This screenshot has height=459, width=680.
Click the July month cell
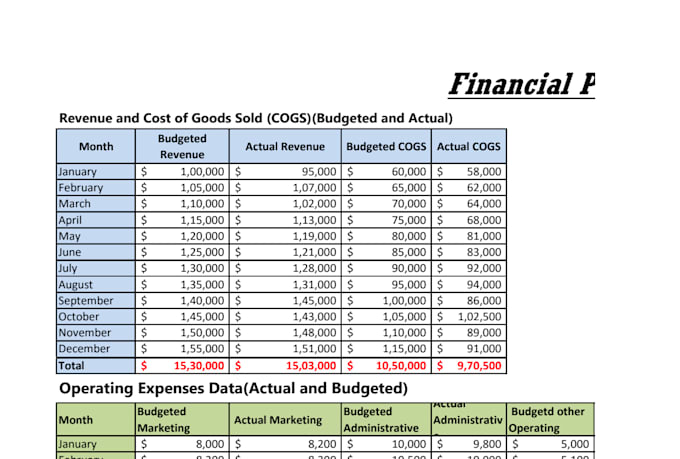click(x=96, y=268)
